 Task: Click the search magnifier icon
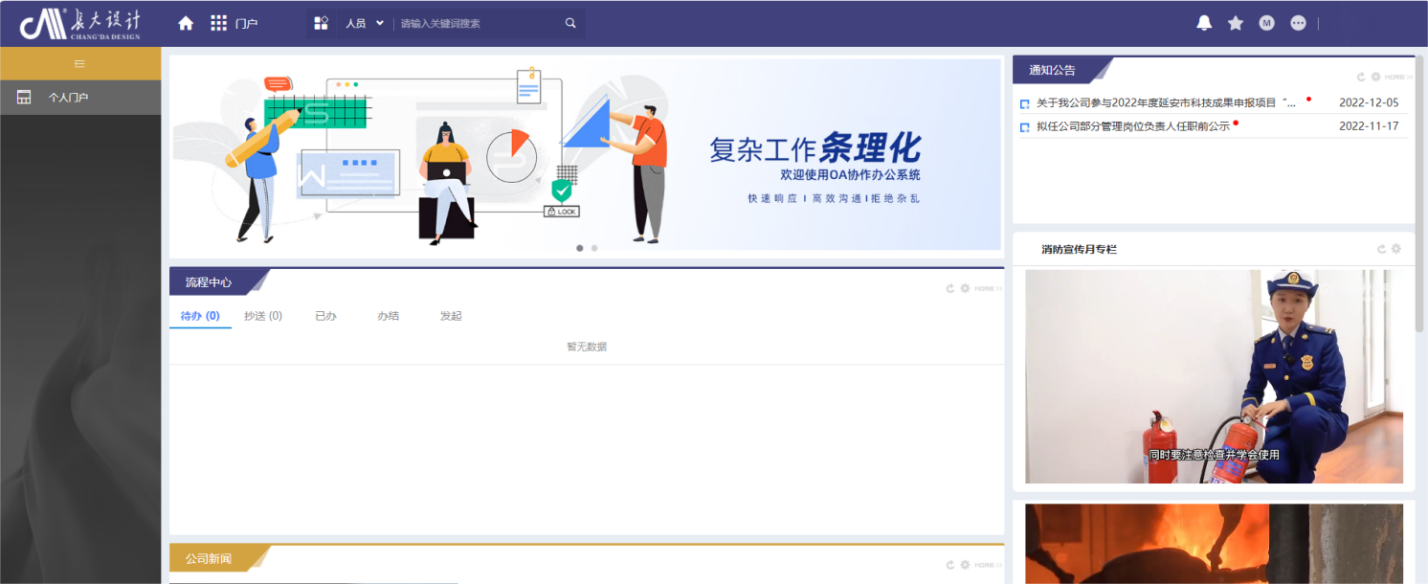click(x=570, y=23)
